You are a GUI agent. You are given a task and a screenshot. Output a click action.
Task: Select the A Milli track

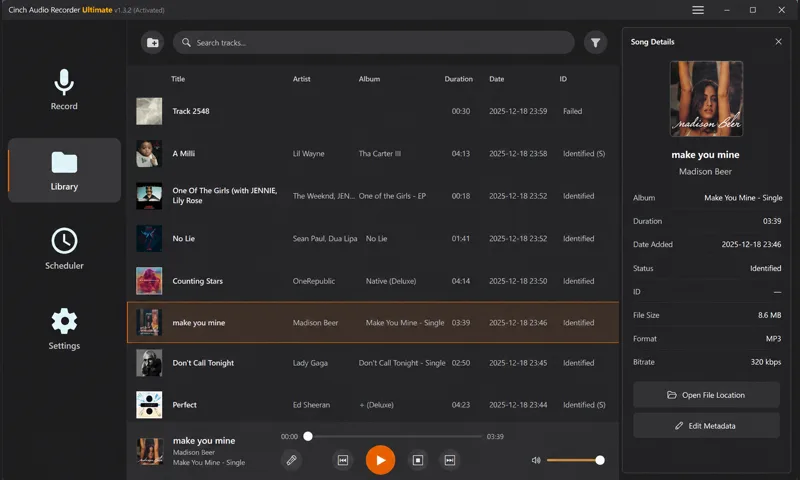click(373, 154)
